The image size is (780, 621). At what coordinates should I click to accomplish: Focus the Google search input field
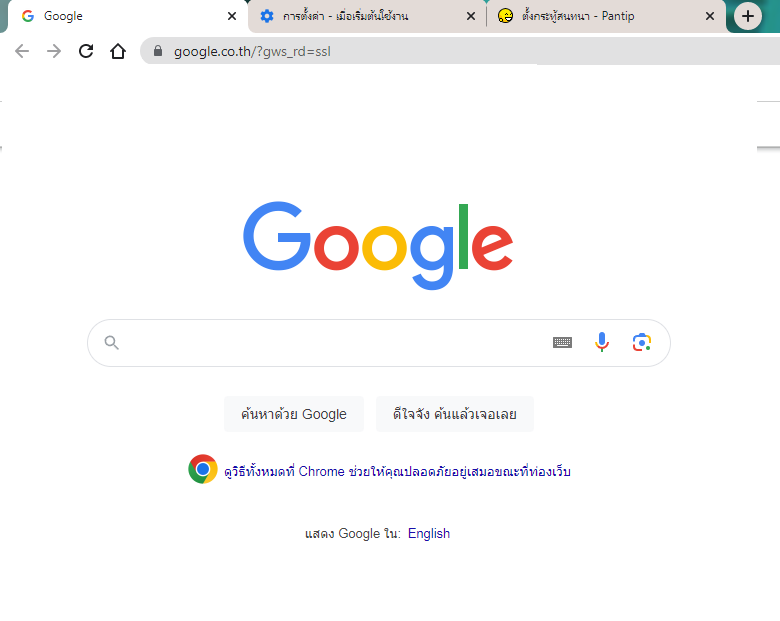tap(333, 343)
